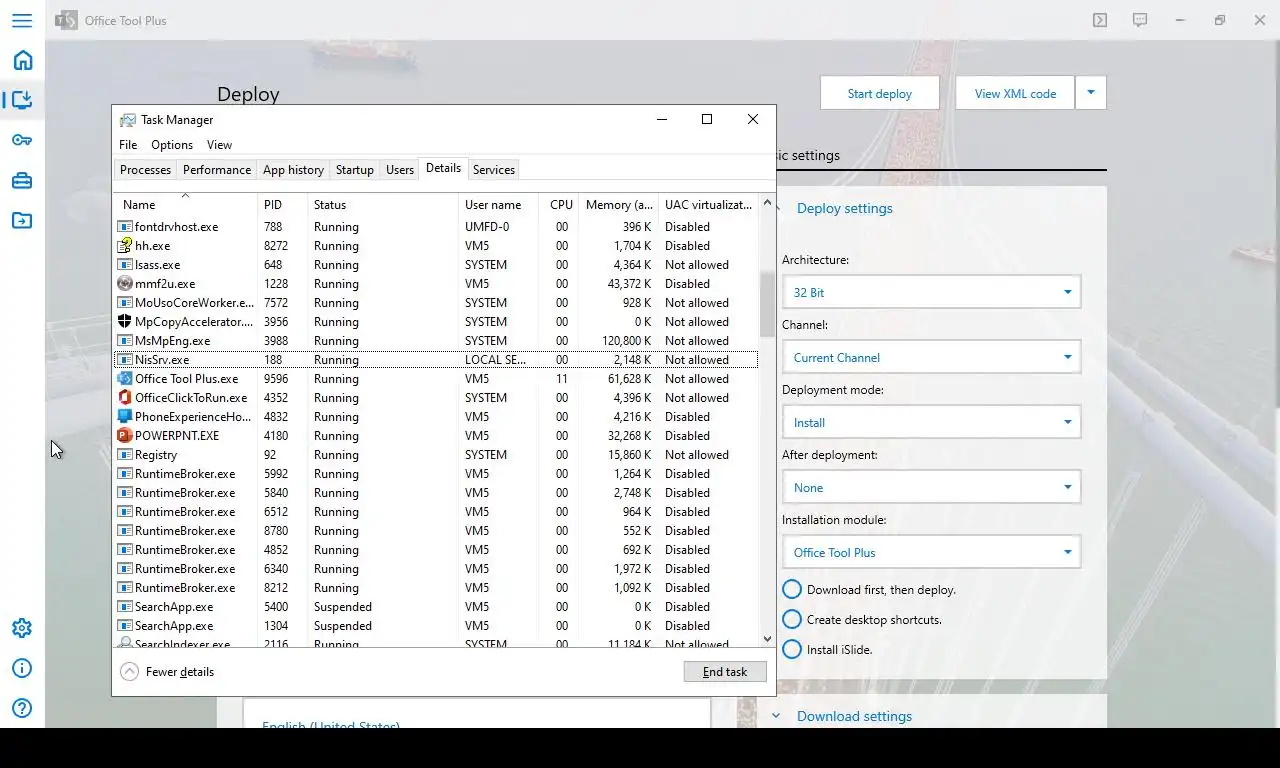Open Task Manager View menu
This screenshot has height=768, width=1280.
pyautogui.click(x=219, y=145)
